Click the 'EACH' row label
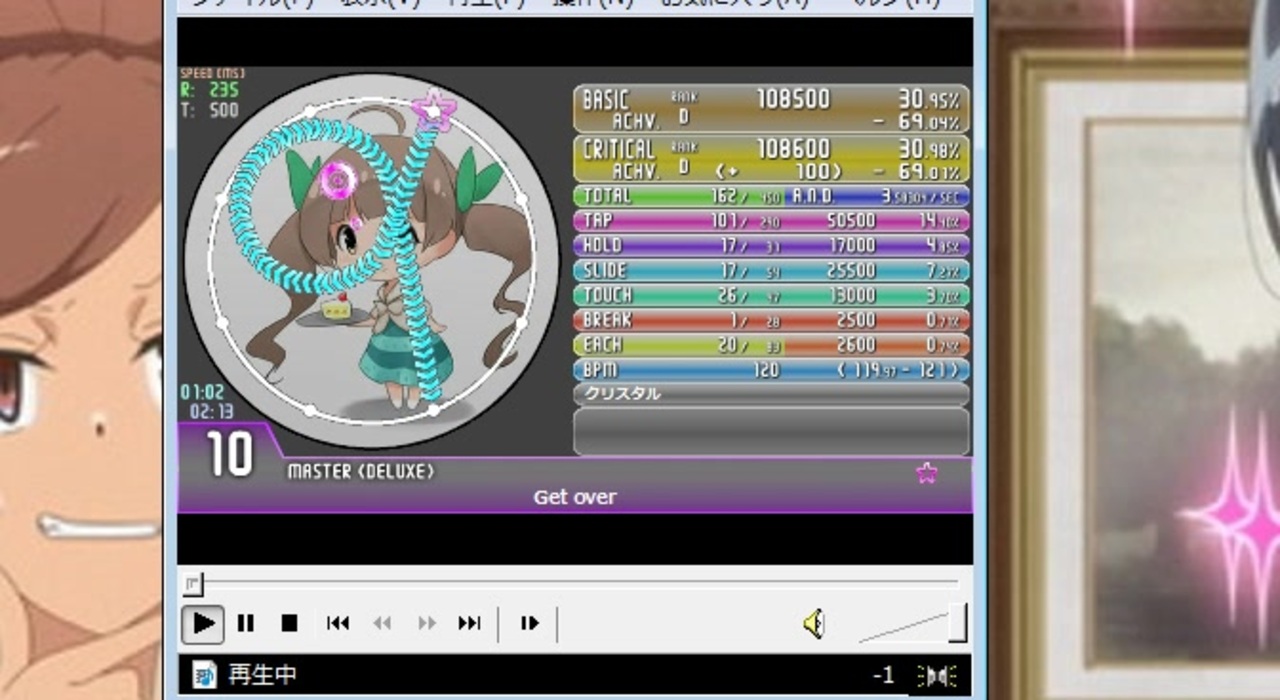The width and height of the screenshot is (1280, 700). [602, 345]
